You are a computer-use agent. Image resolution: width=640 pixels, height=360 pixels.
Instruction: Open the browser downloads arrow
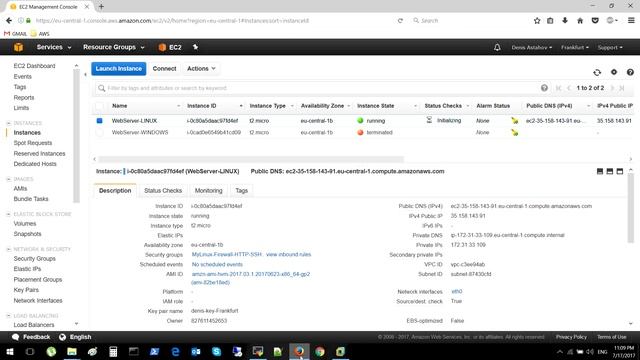tap(565, 20)
